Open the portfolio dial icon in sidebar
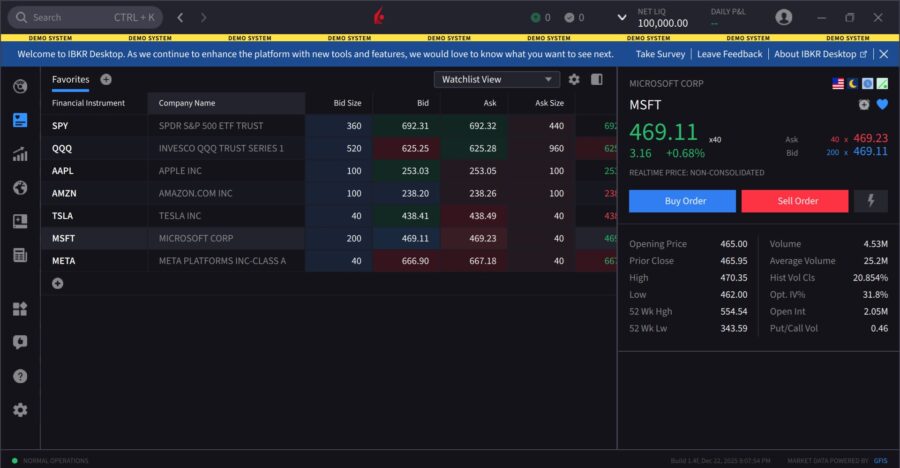 click(x=20, y=87)
